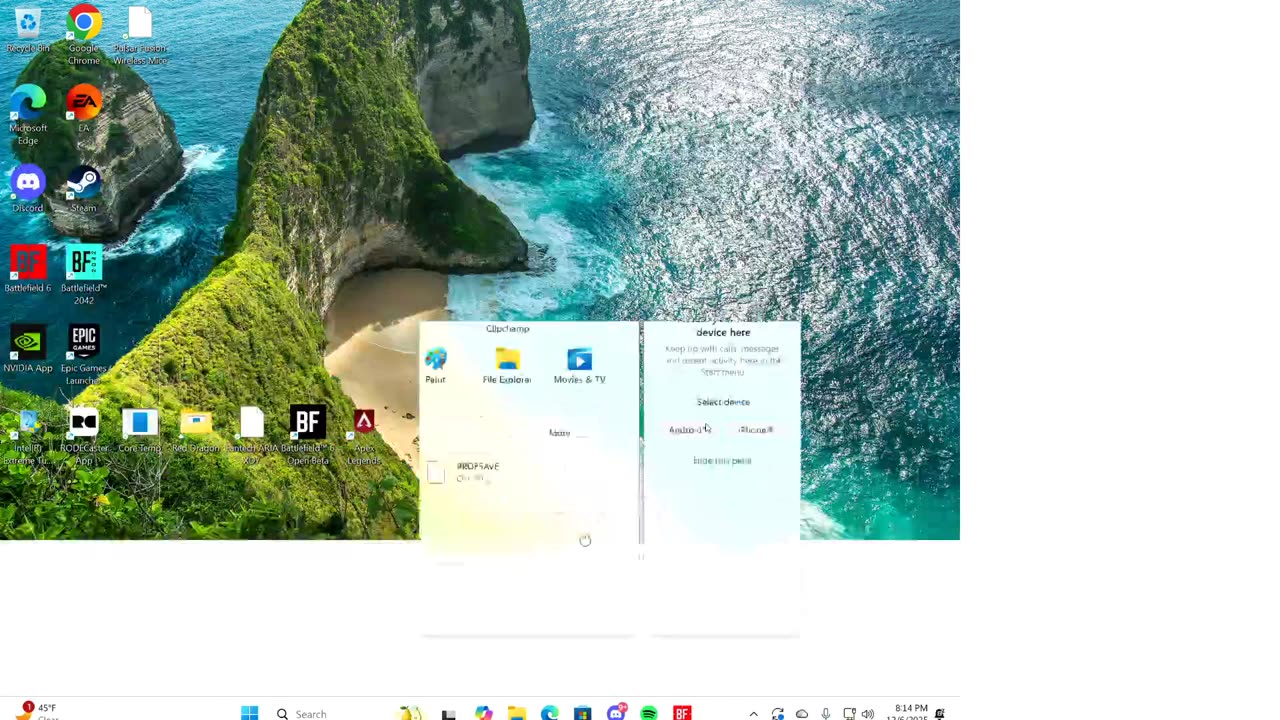1280x720 pixels.
Task: Launch Steam from the desktop
Action: click(x=84, y=190)
